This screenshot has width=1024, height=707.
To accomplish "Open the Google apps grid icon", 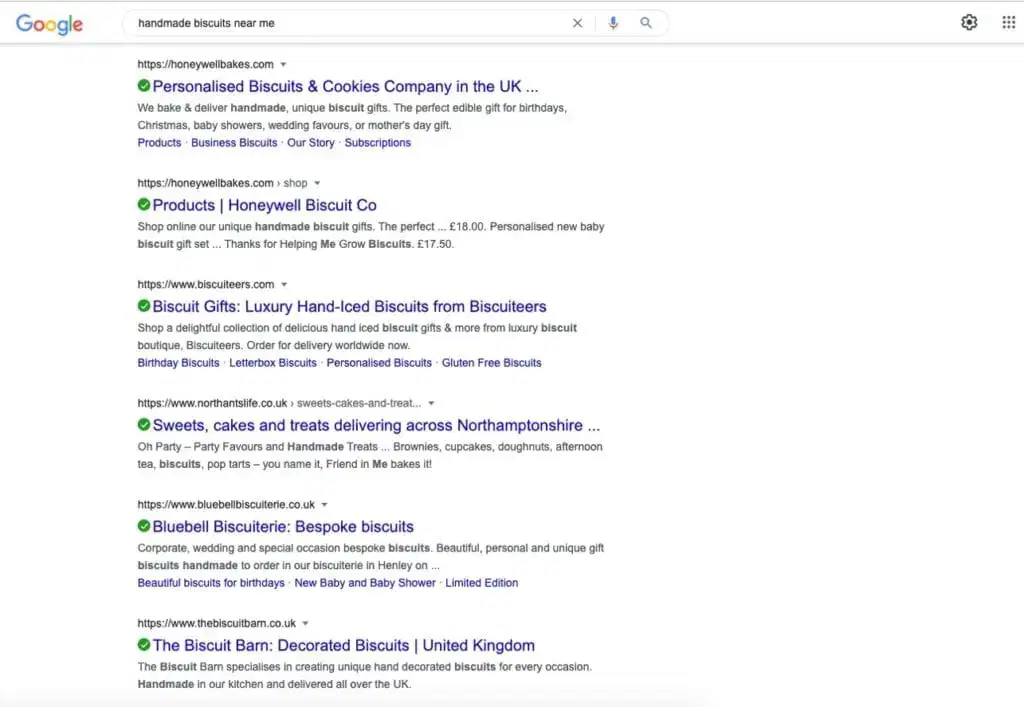I will [1010, 21].
